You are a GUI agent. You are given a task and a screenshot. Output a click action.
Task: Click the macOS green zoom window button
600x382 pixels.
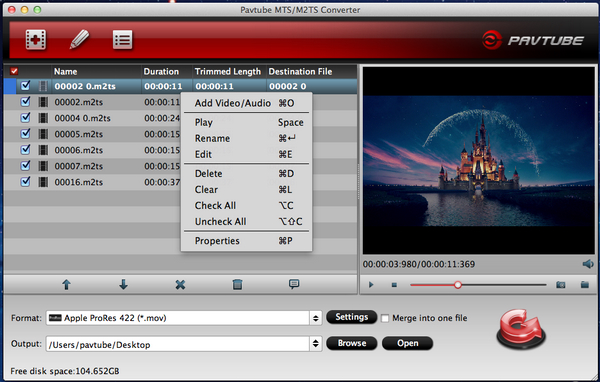pyautogui.click(x=37, y=10)
